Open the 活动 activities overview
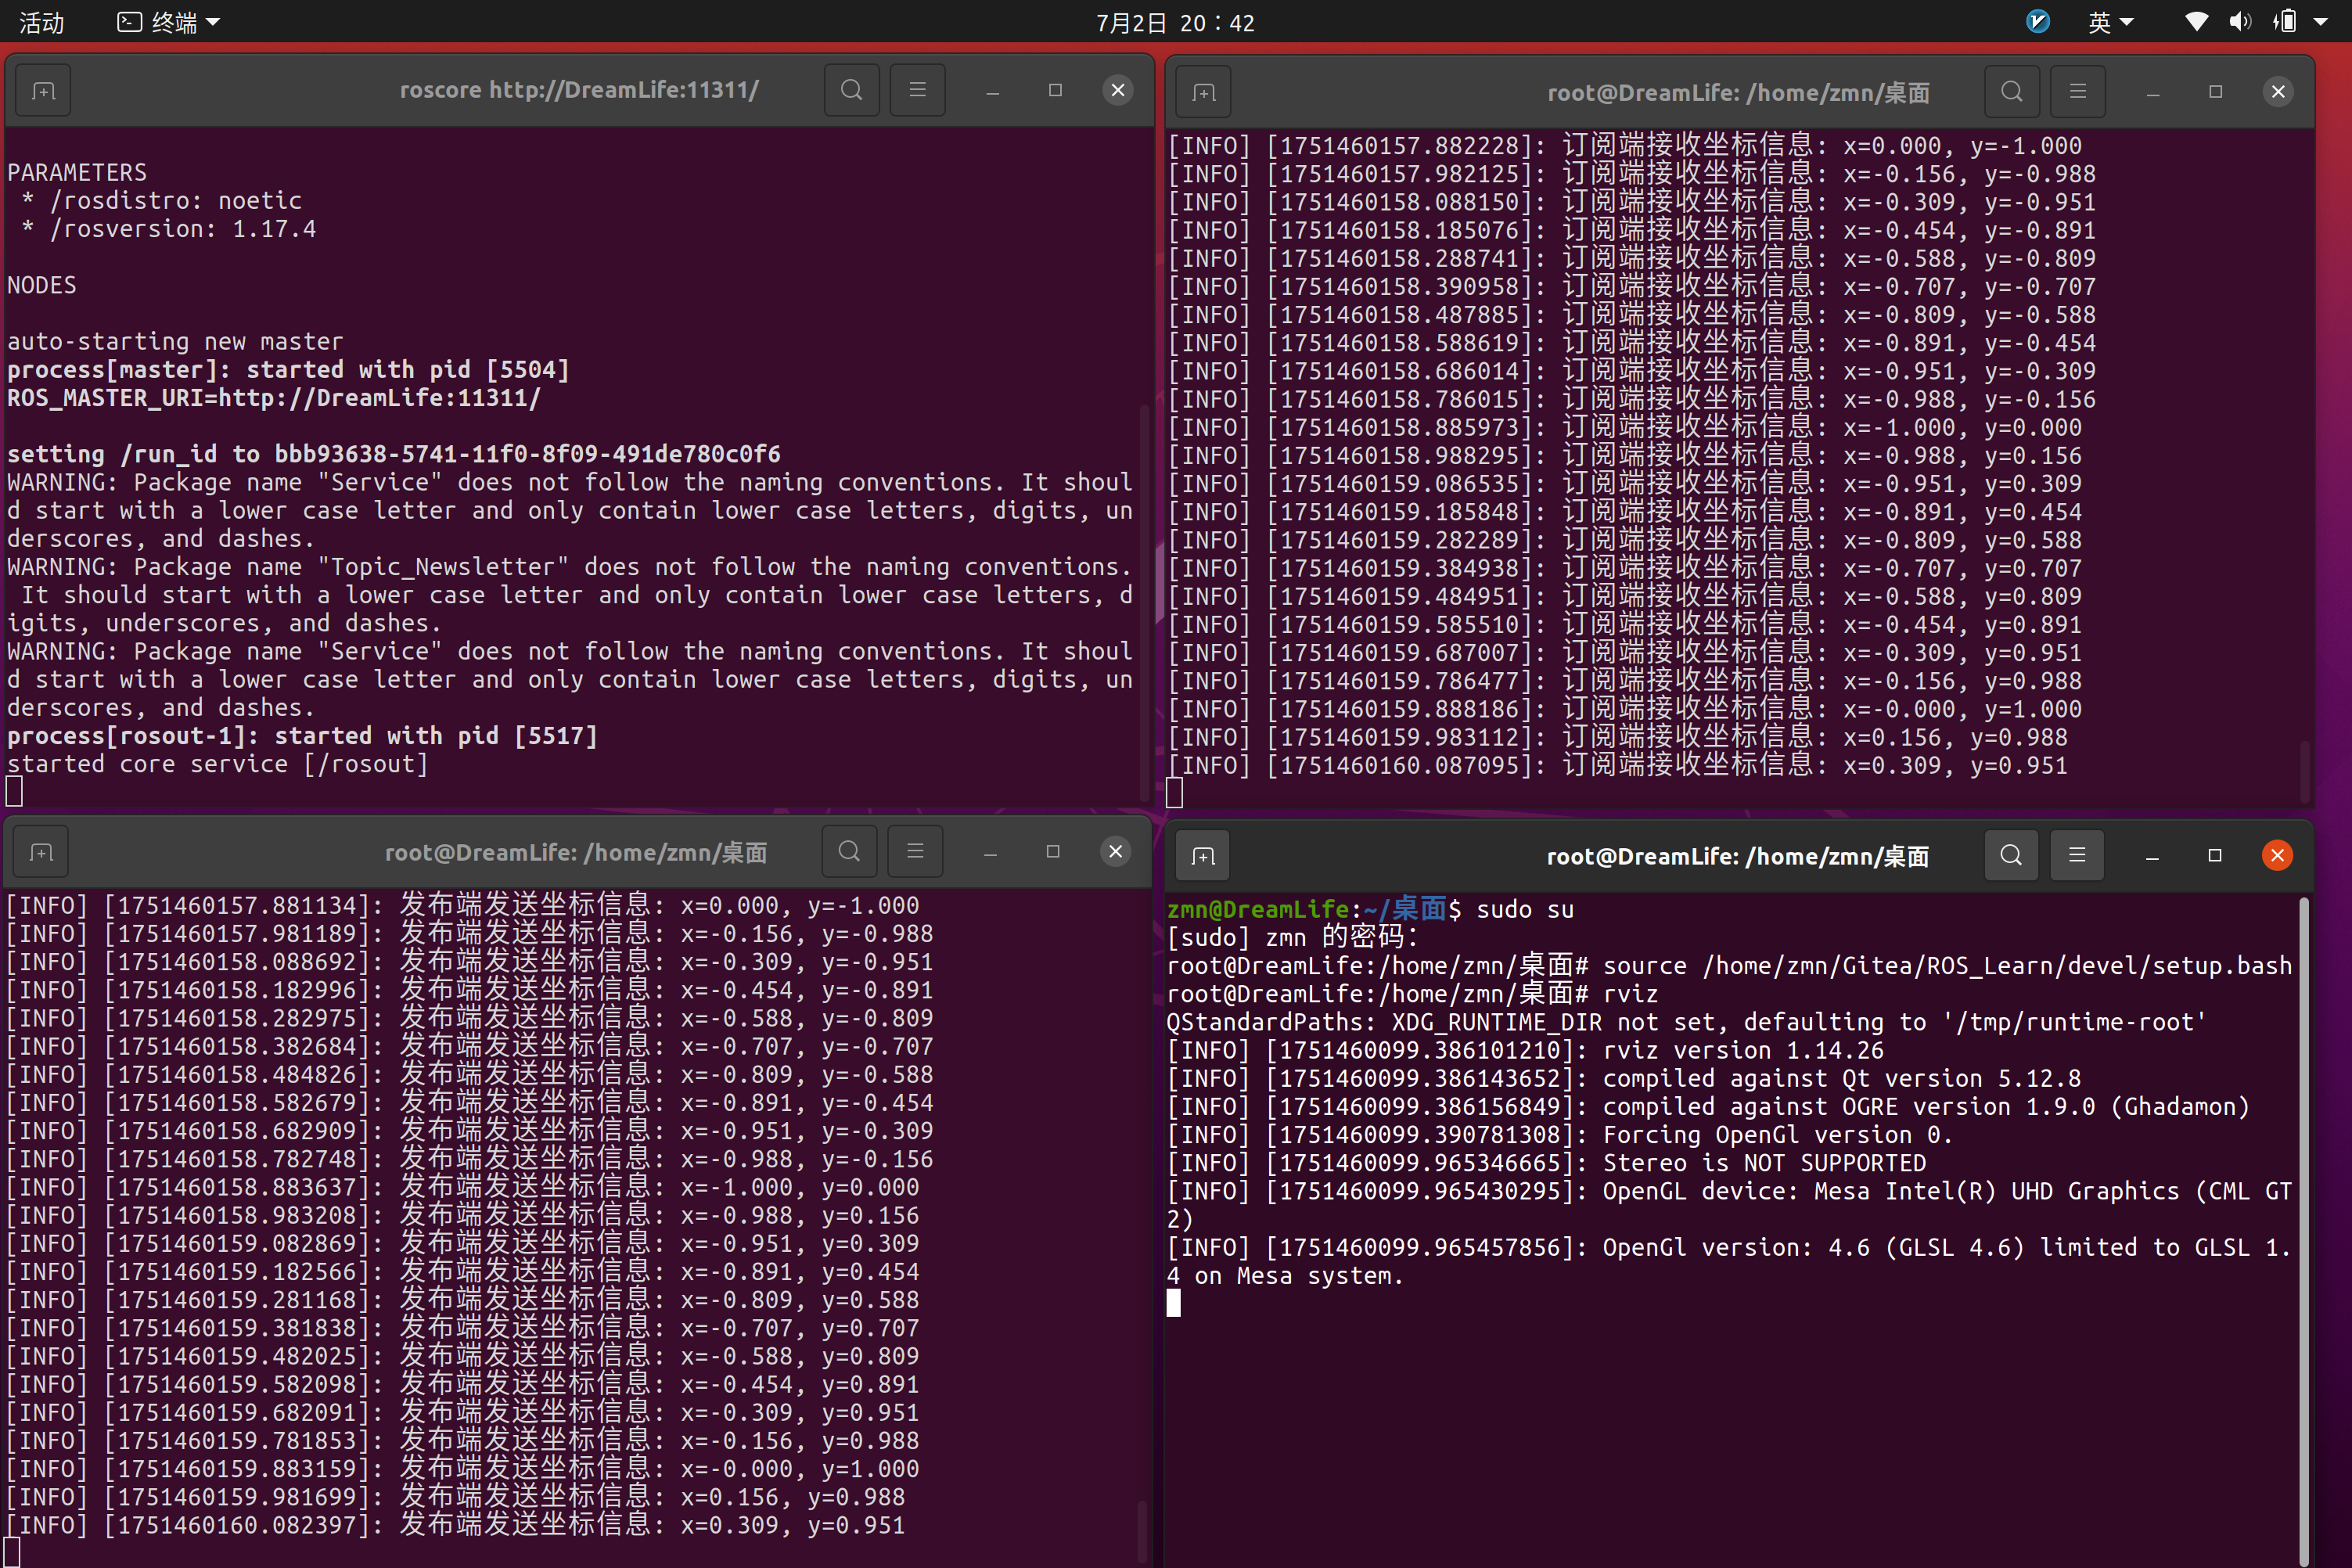The image size is (2352, 1568). [41, 22]
